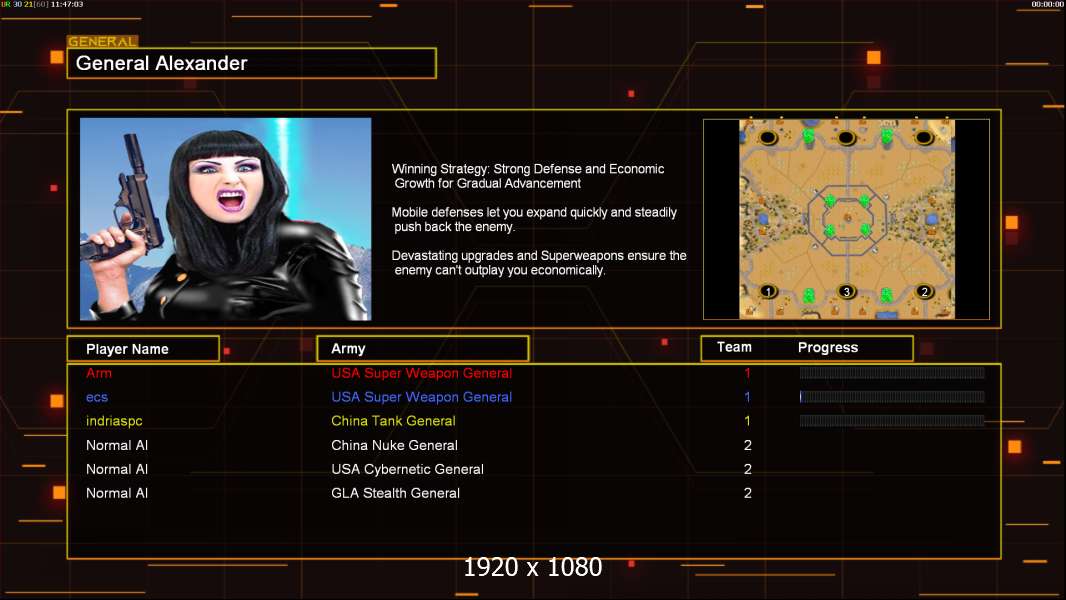Click ecs's loading progress bar
The width and height of the screenshot is (1066, 600).
[x=892, y=397]
